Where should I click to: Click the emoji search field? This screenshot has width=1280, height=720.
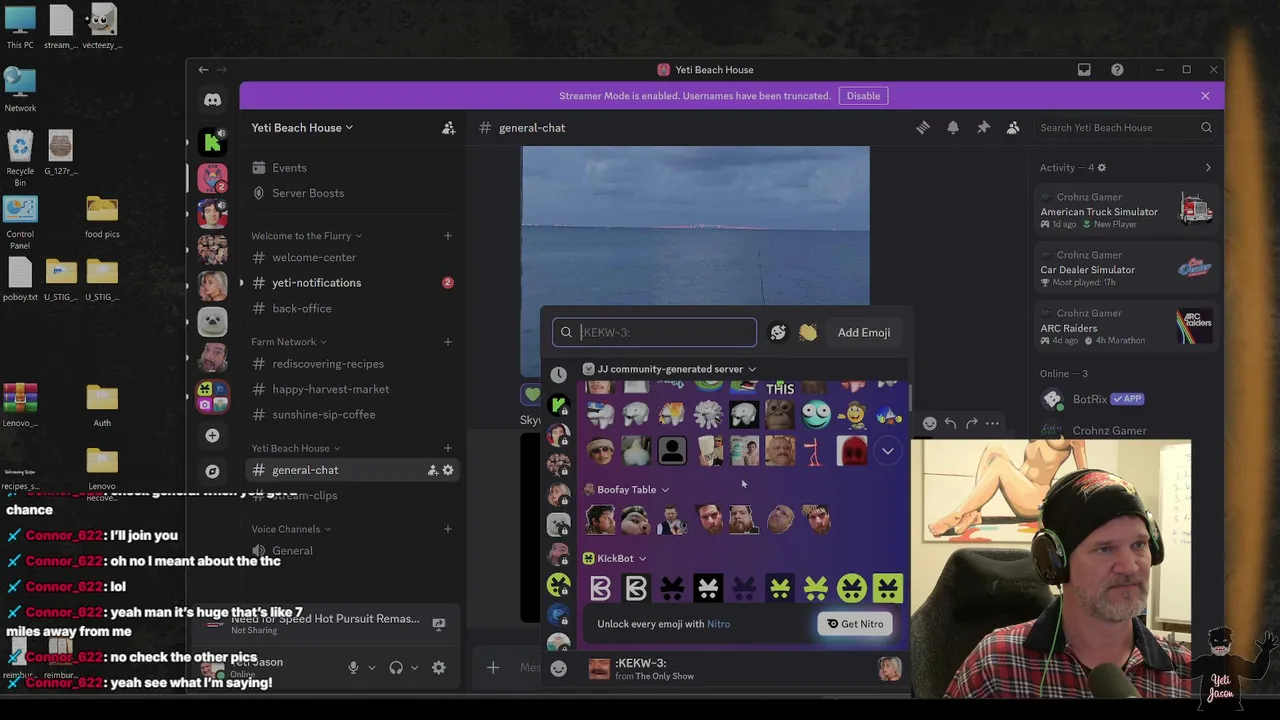point(655,332)
